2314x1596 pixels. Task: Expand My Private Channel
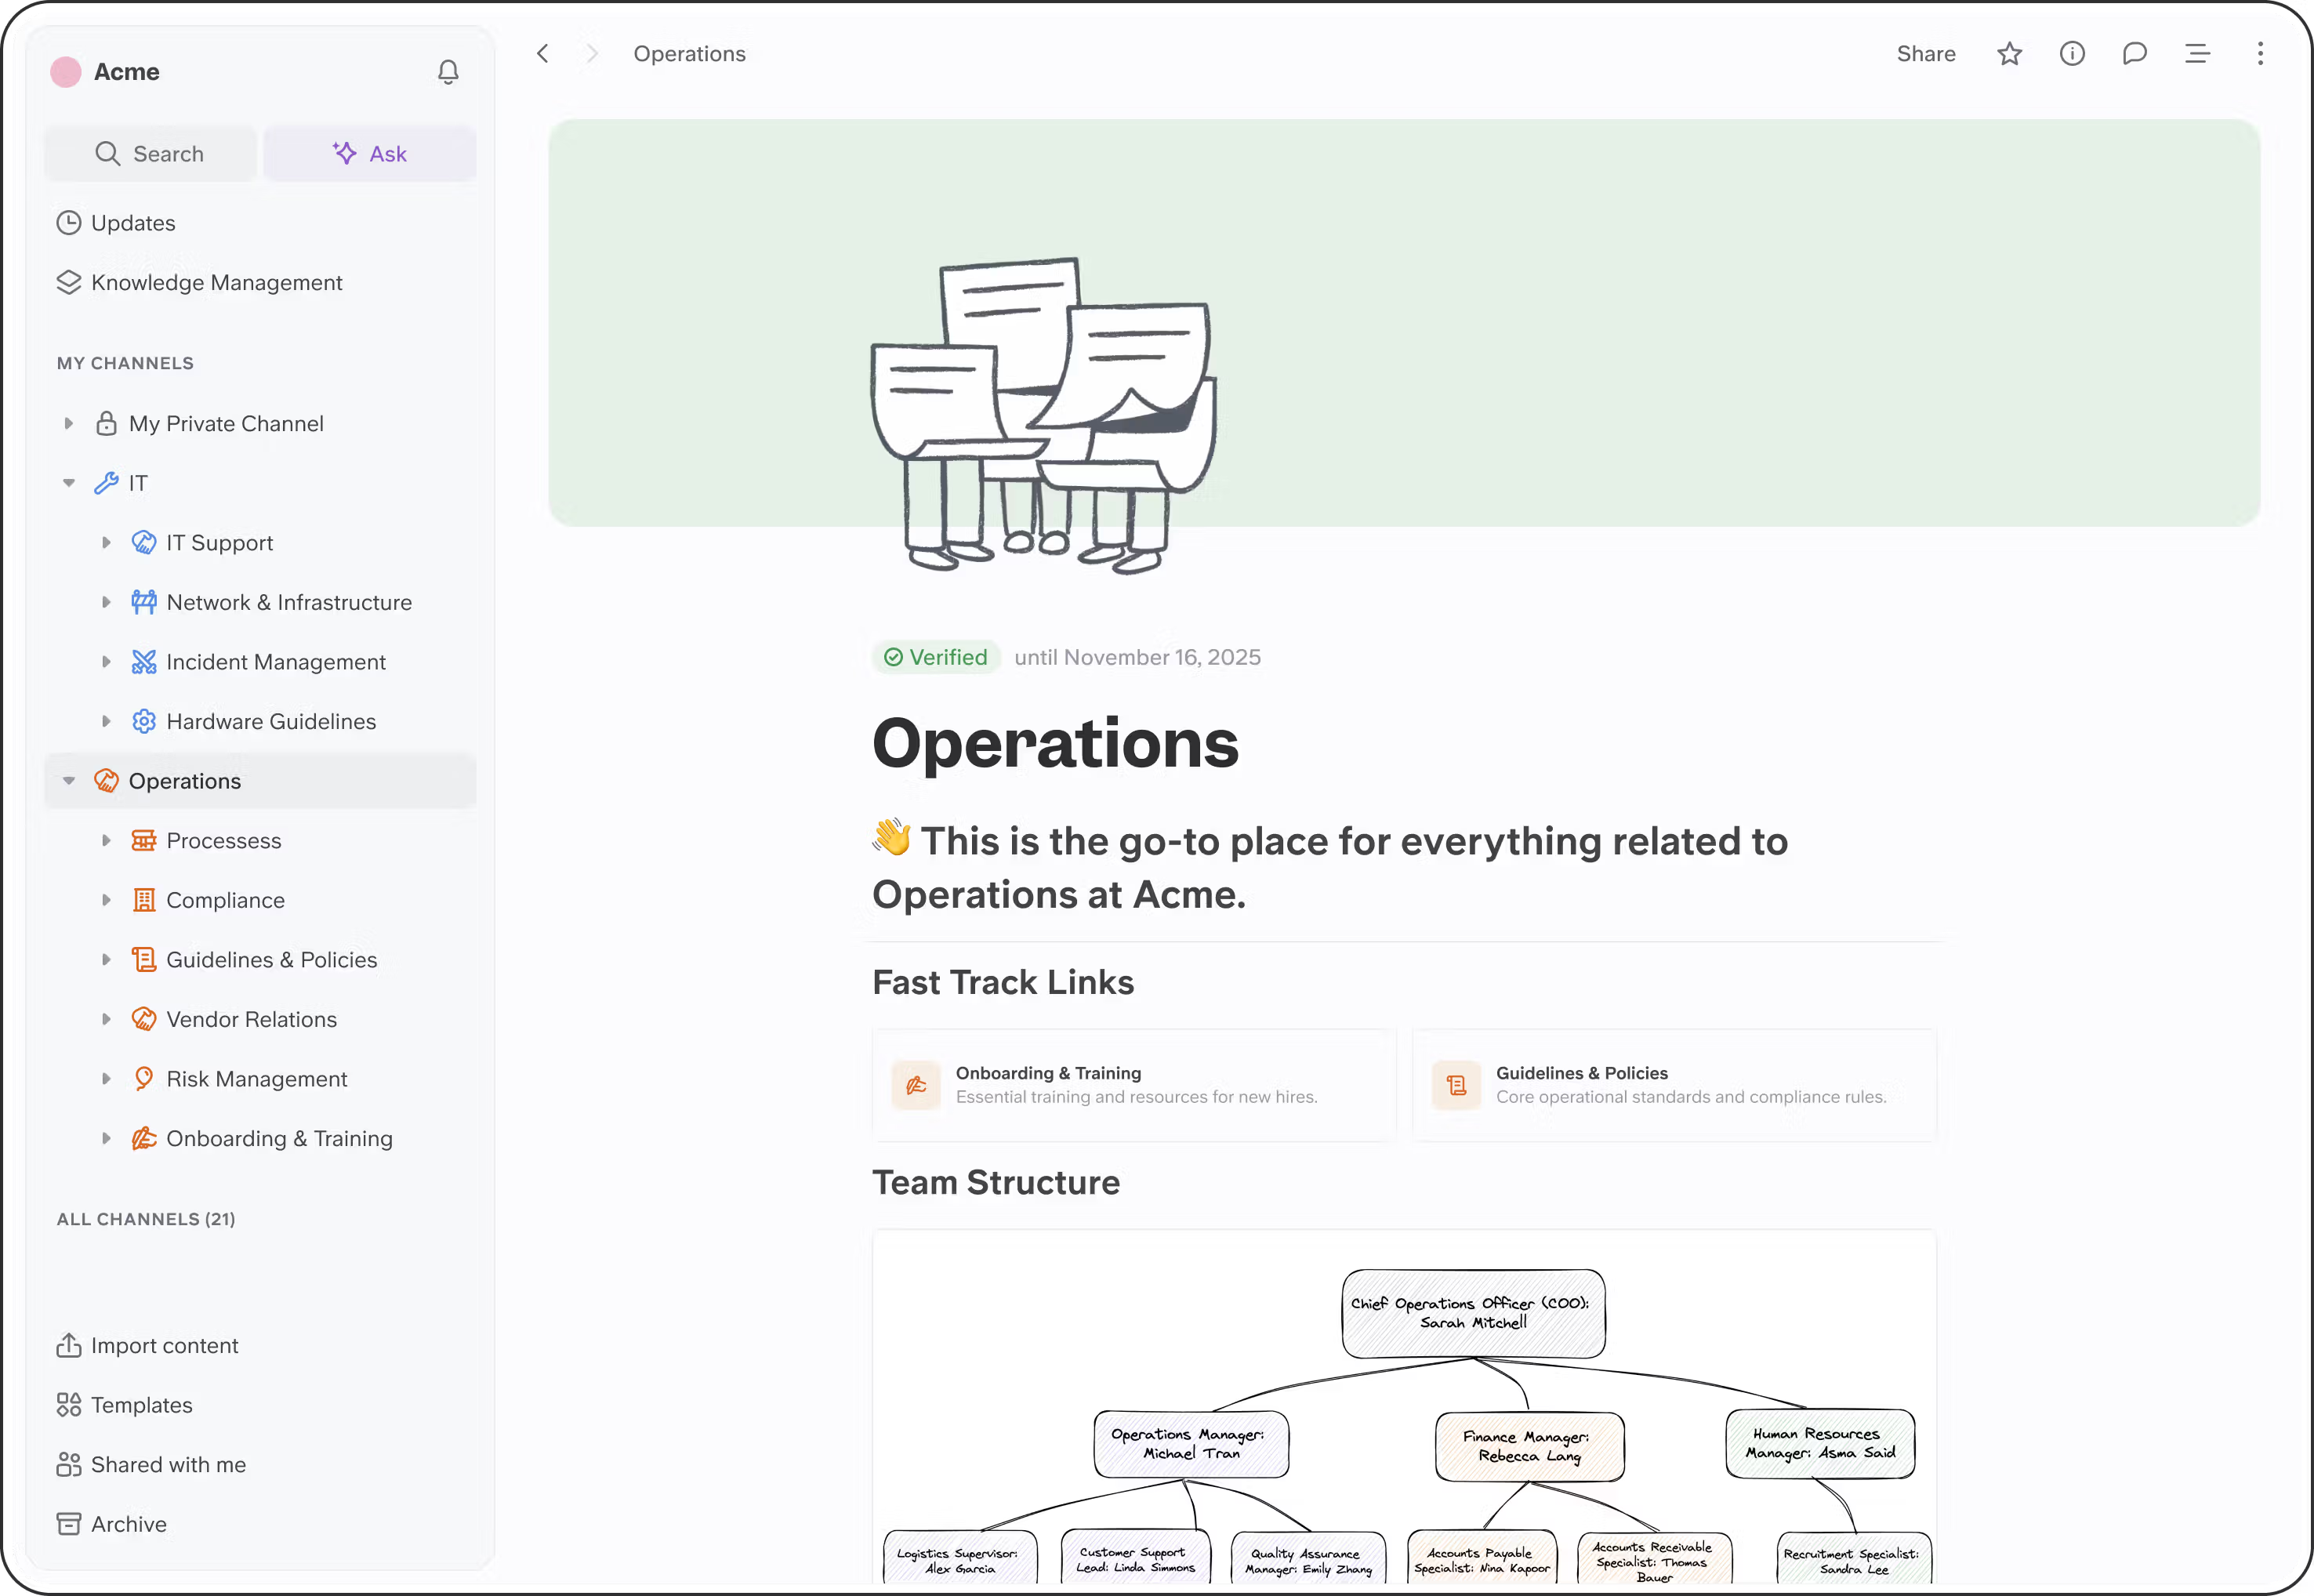click(69, 424)
